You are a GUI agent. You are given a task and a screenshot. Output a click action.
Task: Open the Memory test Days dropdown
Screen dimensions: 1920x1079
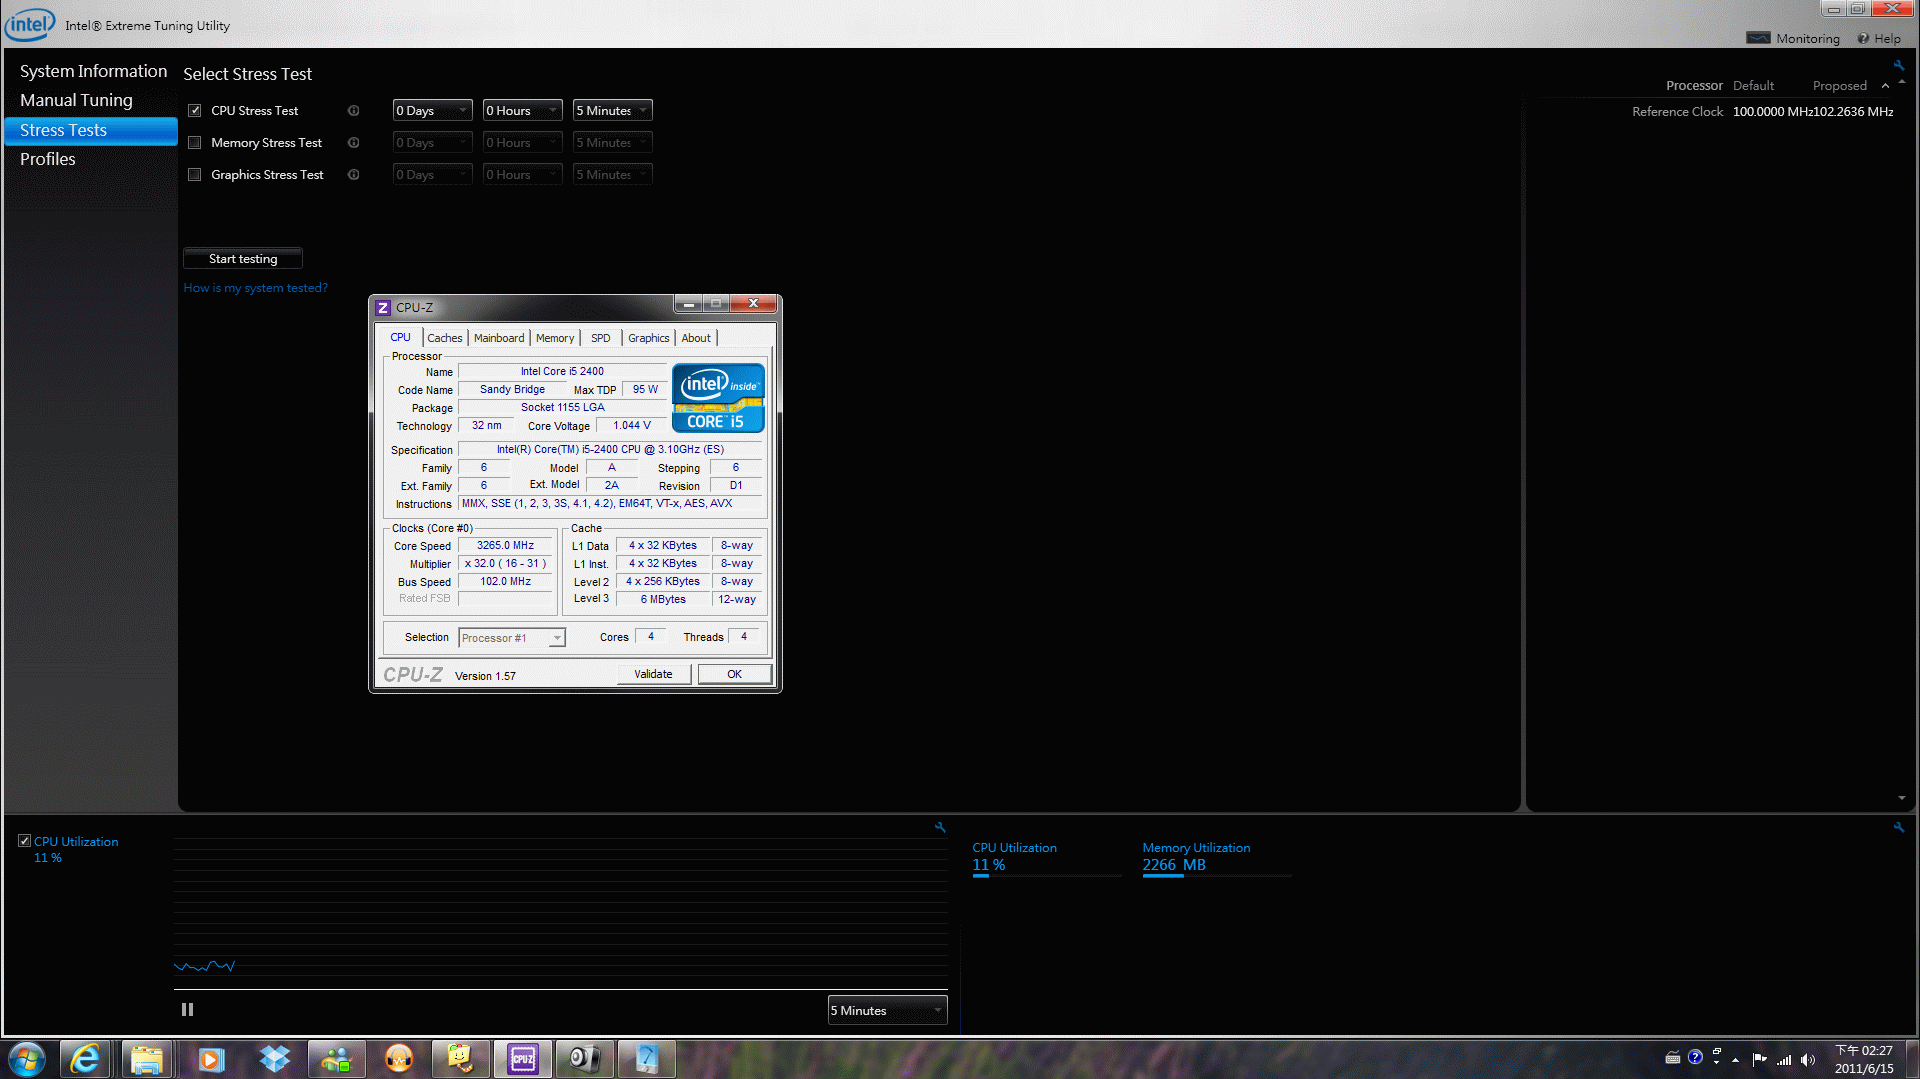point(432,143)
